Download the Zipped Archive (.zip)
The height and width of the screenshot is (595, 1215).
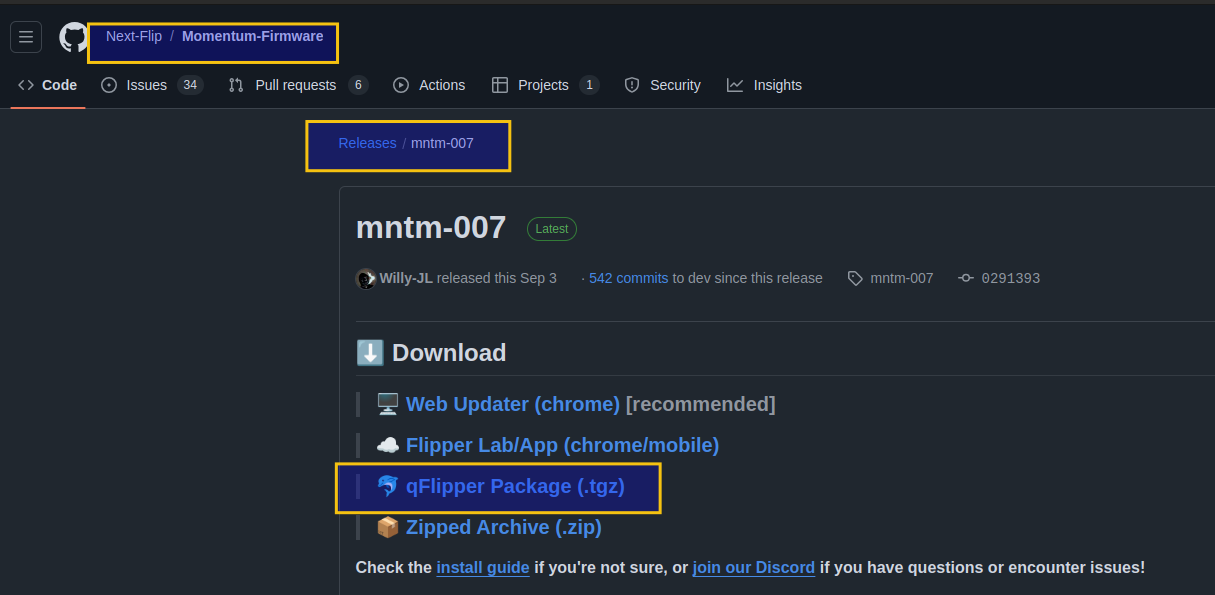[x=504, y=527]
